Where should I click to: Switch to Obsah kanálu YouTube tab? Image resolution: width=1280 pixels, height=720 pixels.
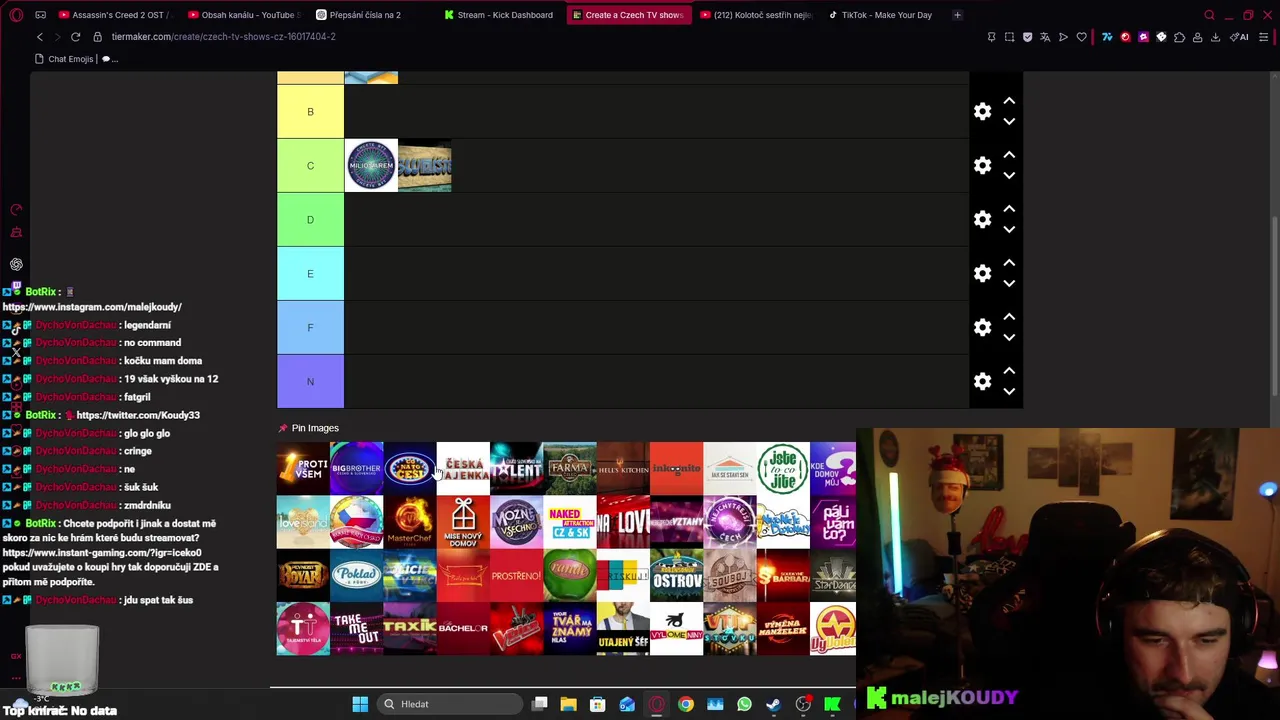click(245, 15)
